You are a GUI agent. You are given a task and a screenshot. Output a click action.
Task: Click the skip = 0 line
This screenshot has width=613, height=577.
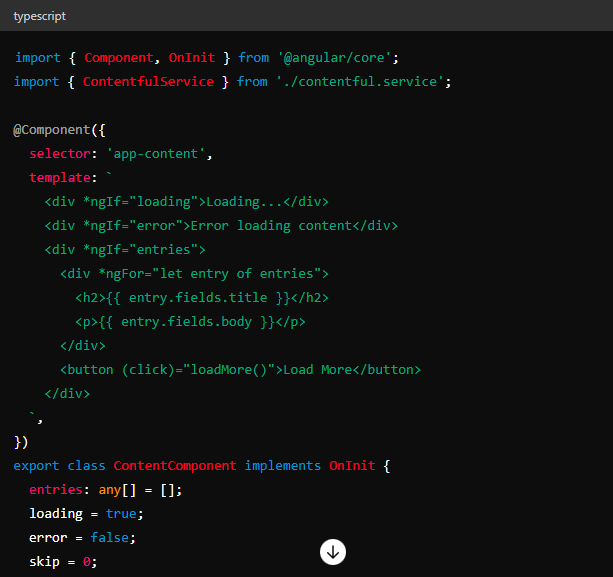click(x=62, y=561)
